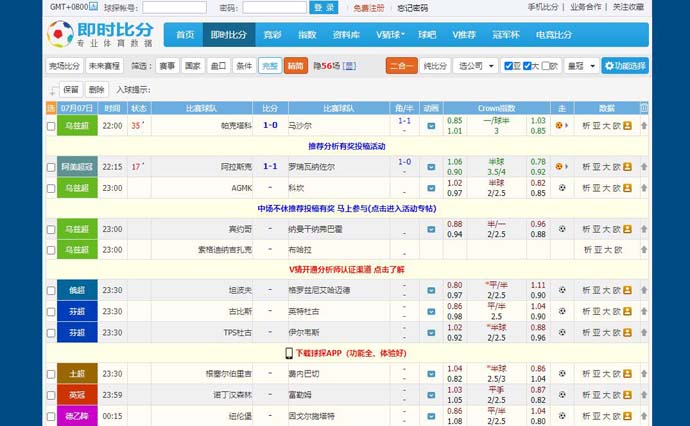The image size is (690, 426).
Task: Check the box for the 土超 23:30 match
Action: point(51,374)
